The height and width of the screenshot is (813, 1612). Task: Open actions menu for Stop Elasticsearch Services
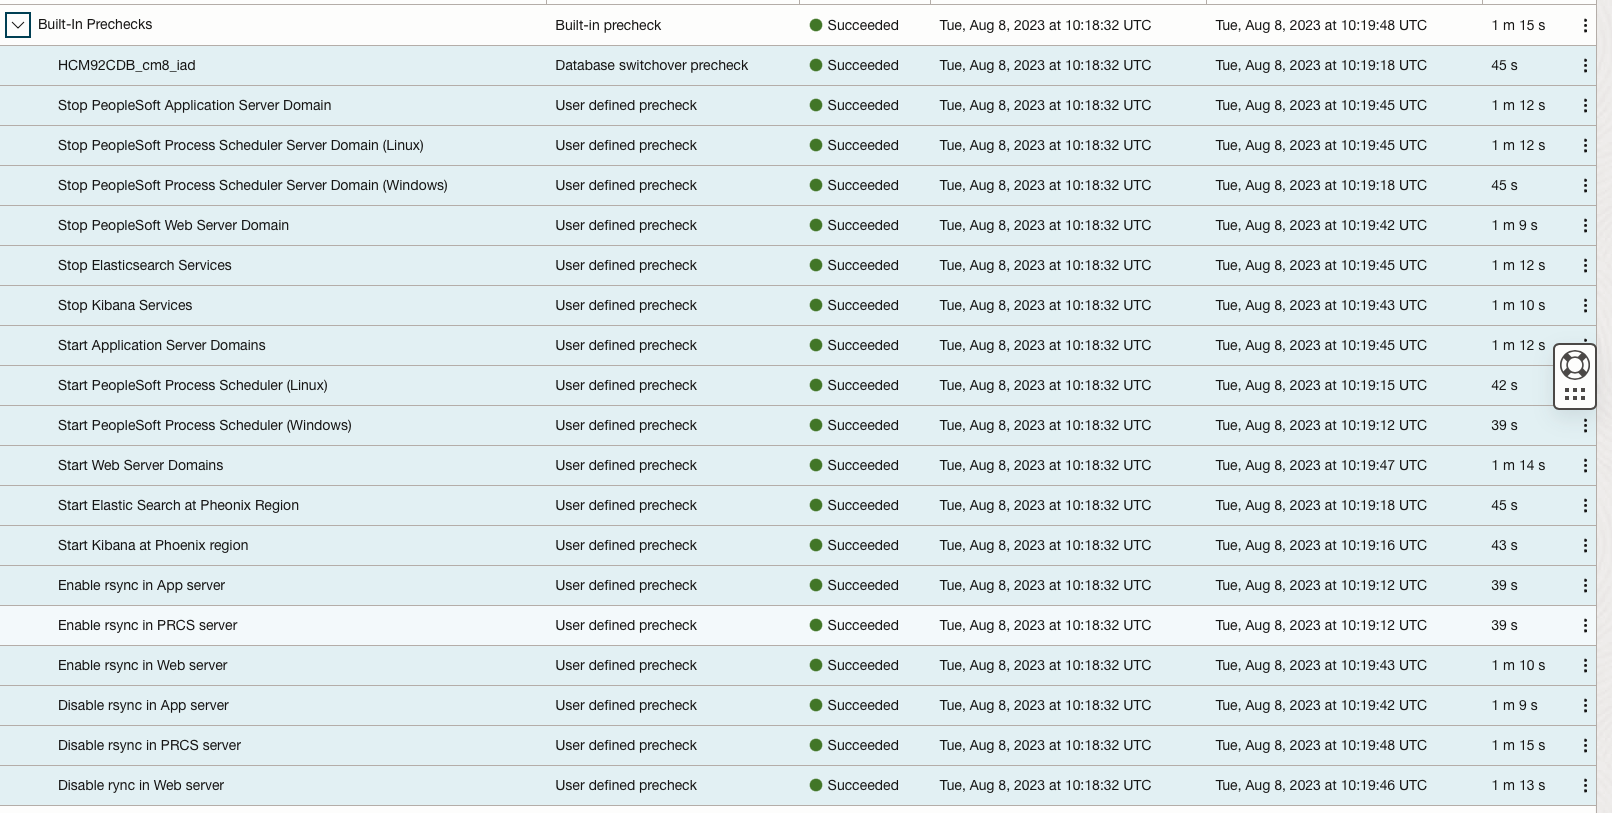[1585, 265]
